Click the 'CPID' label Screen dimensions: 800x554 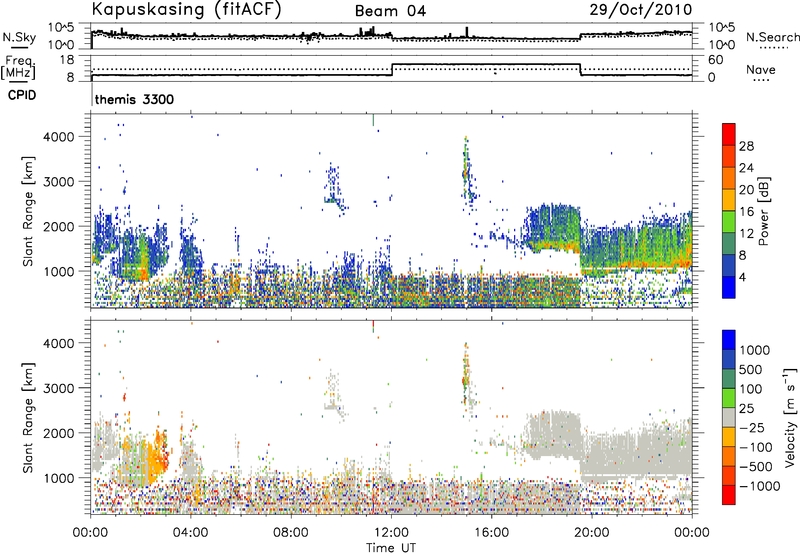pyautogui.click(x=22, y=95)
